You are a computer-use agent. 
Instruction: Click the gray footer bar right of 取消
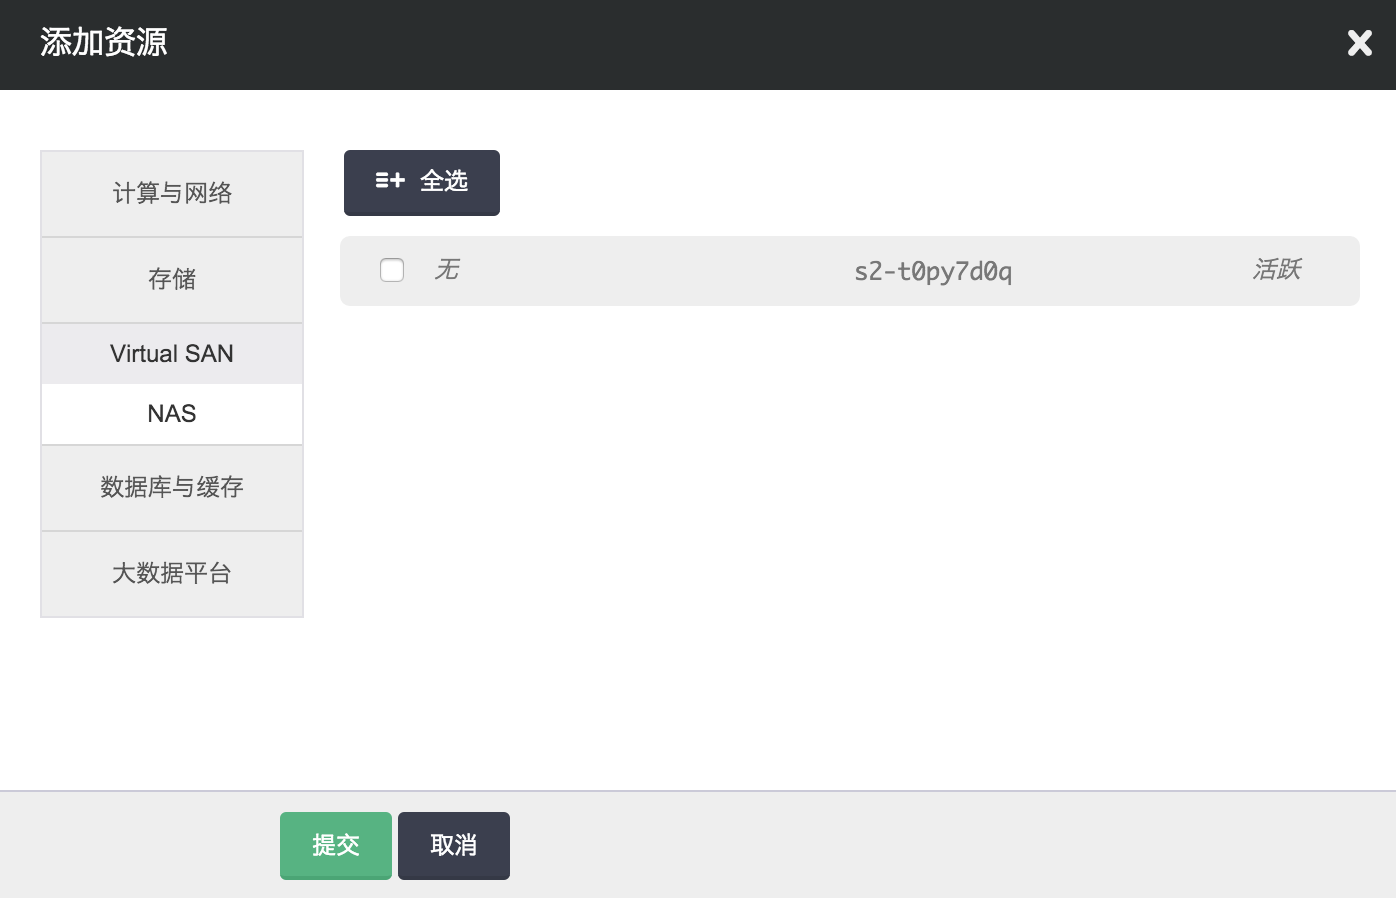950,845
